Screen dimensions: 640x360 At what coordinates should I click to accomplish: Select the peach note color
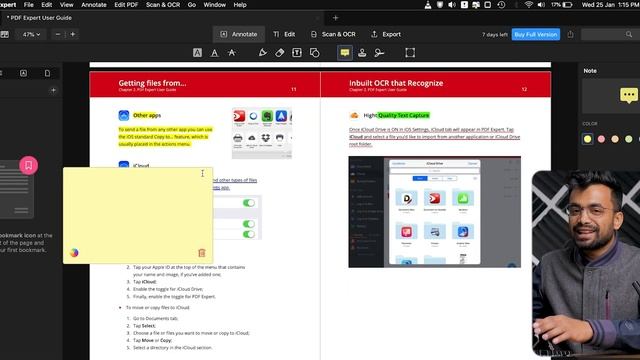pyautogui.click(x=615, y=139)
